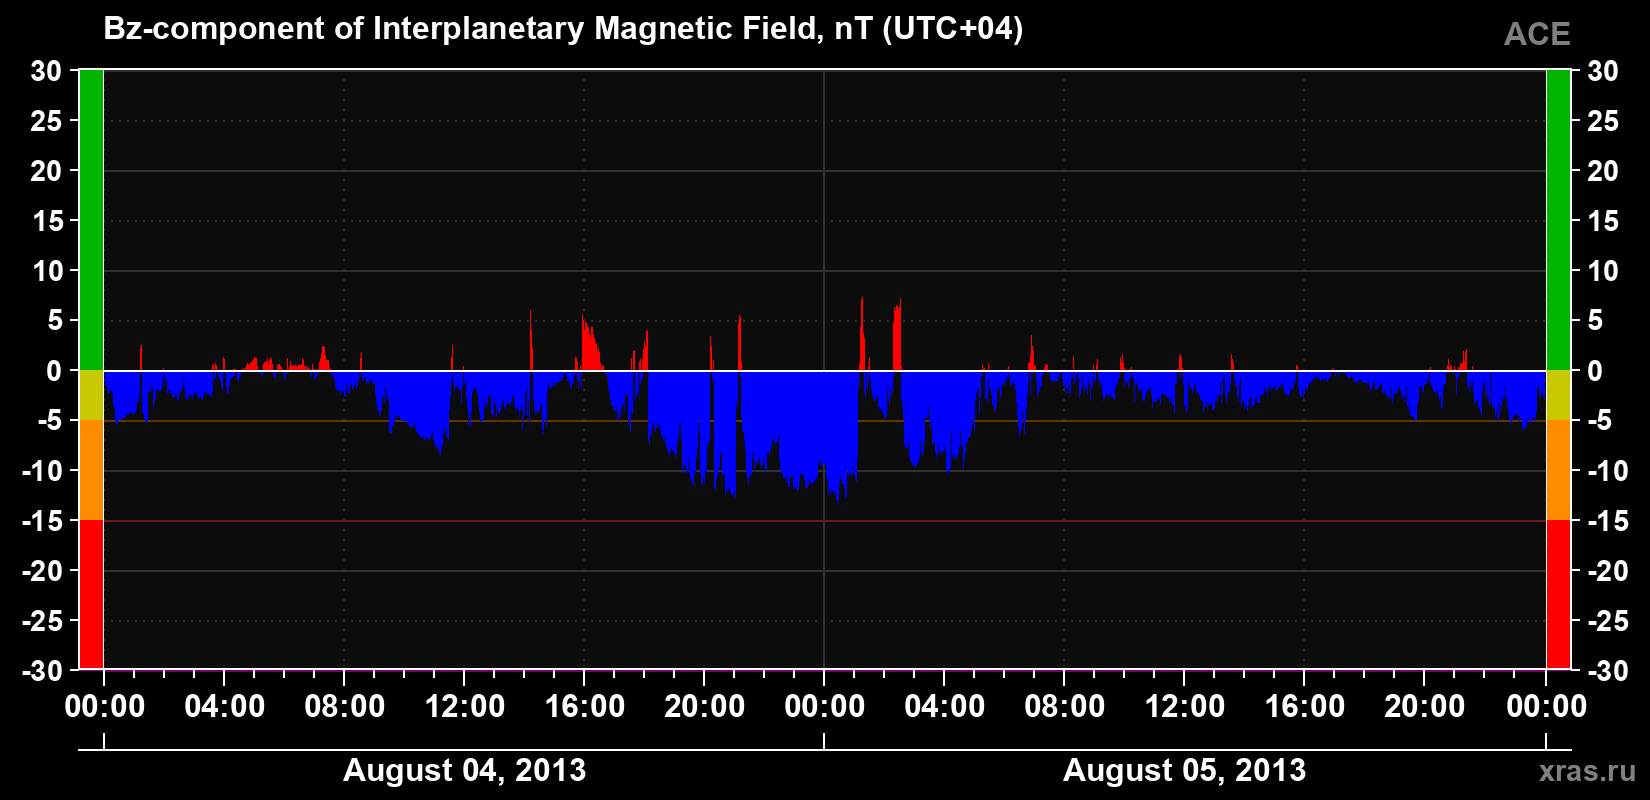This screenshot has width=1650, height=800.
Task: Click the 0 value on right y-axis
Action: tap(1595, 371)
